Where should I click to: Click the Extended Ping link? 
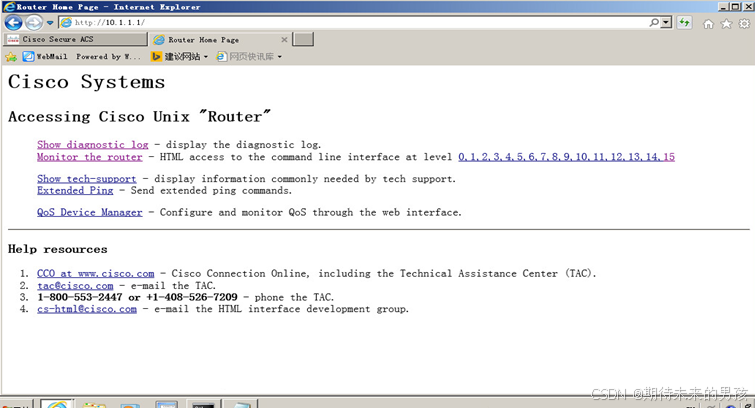click(x=75, y=191)
